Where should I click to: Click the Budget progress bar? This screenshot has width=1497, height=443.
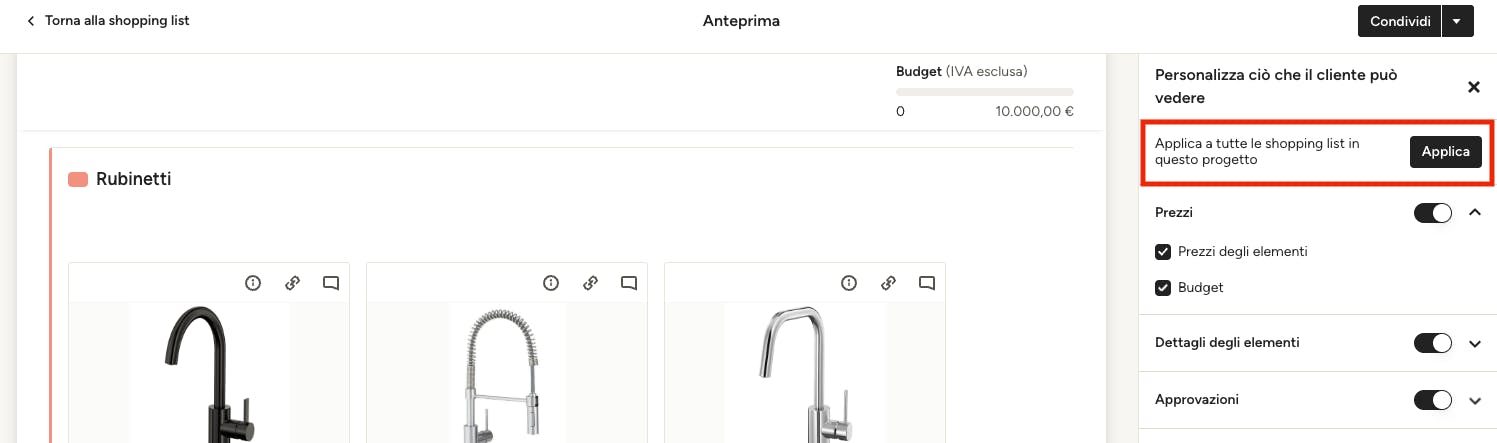[984, 92]
